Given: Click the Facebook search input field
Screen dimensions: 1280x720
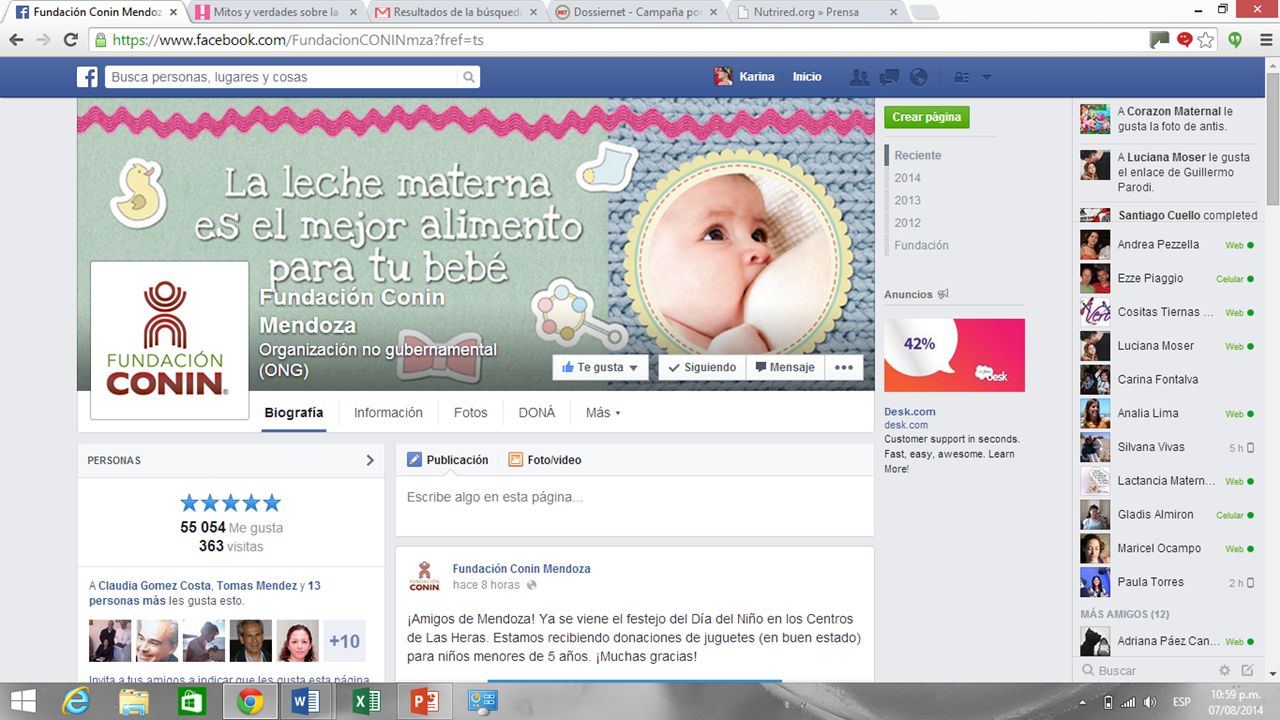Looking at the screenshot, I should click(282, 77).
